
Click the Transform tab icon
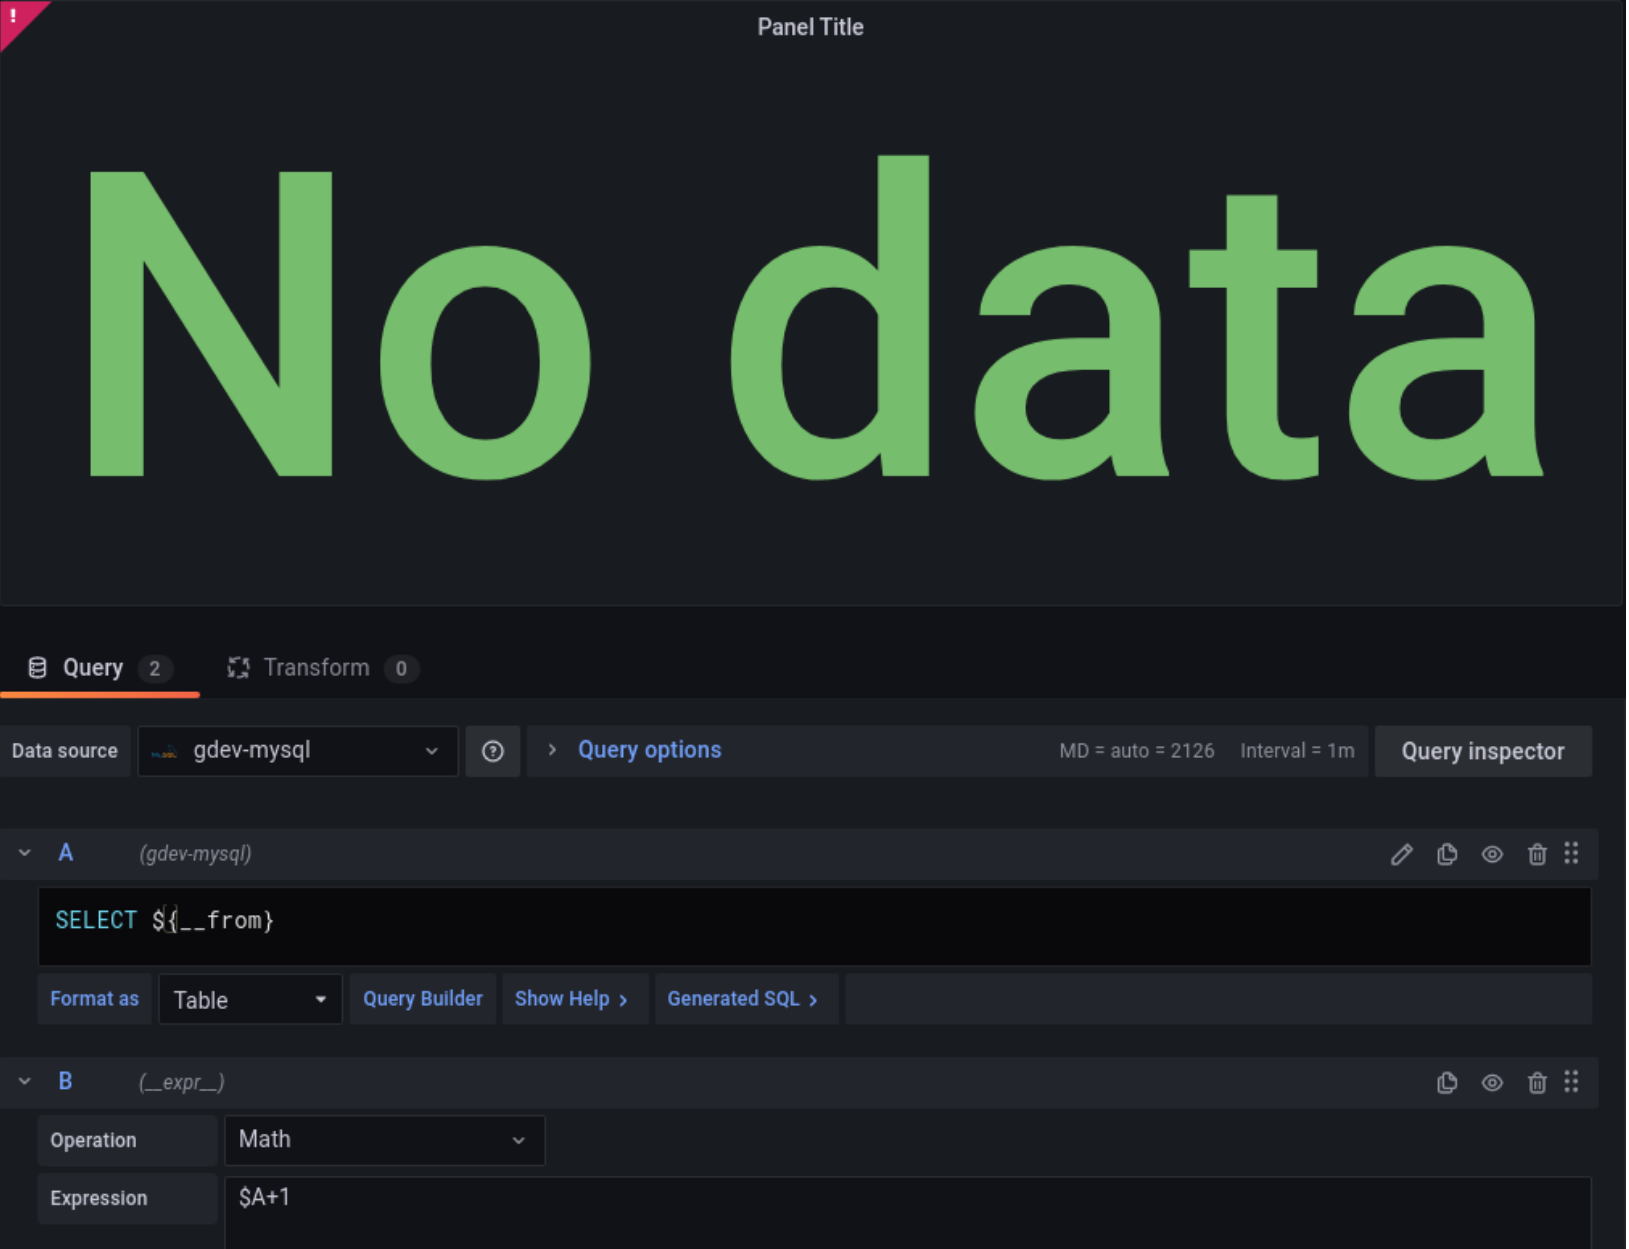coord(238,668)
